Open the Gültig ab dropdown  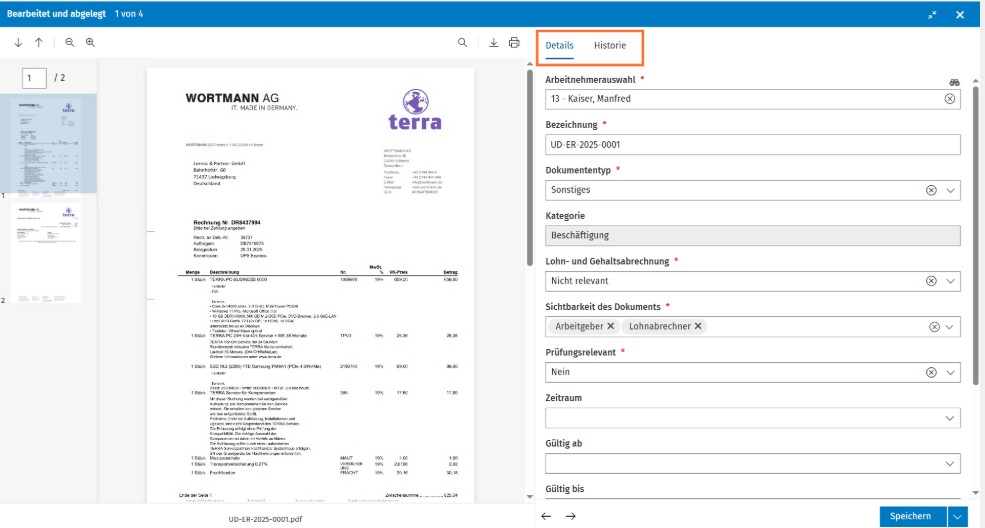pos(950,464)
